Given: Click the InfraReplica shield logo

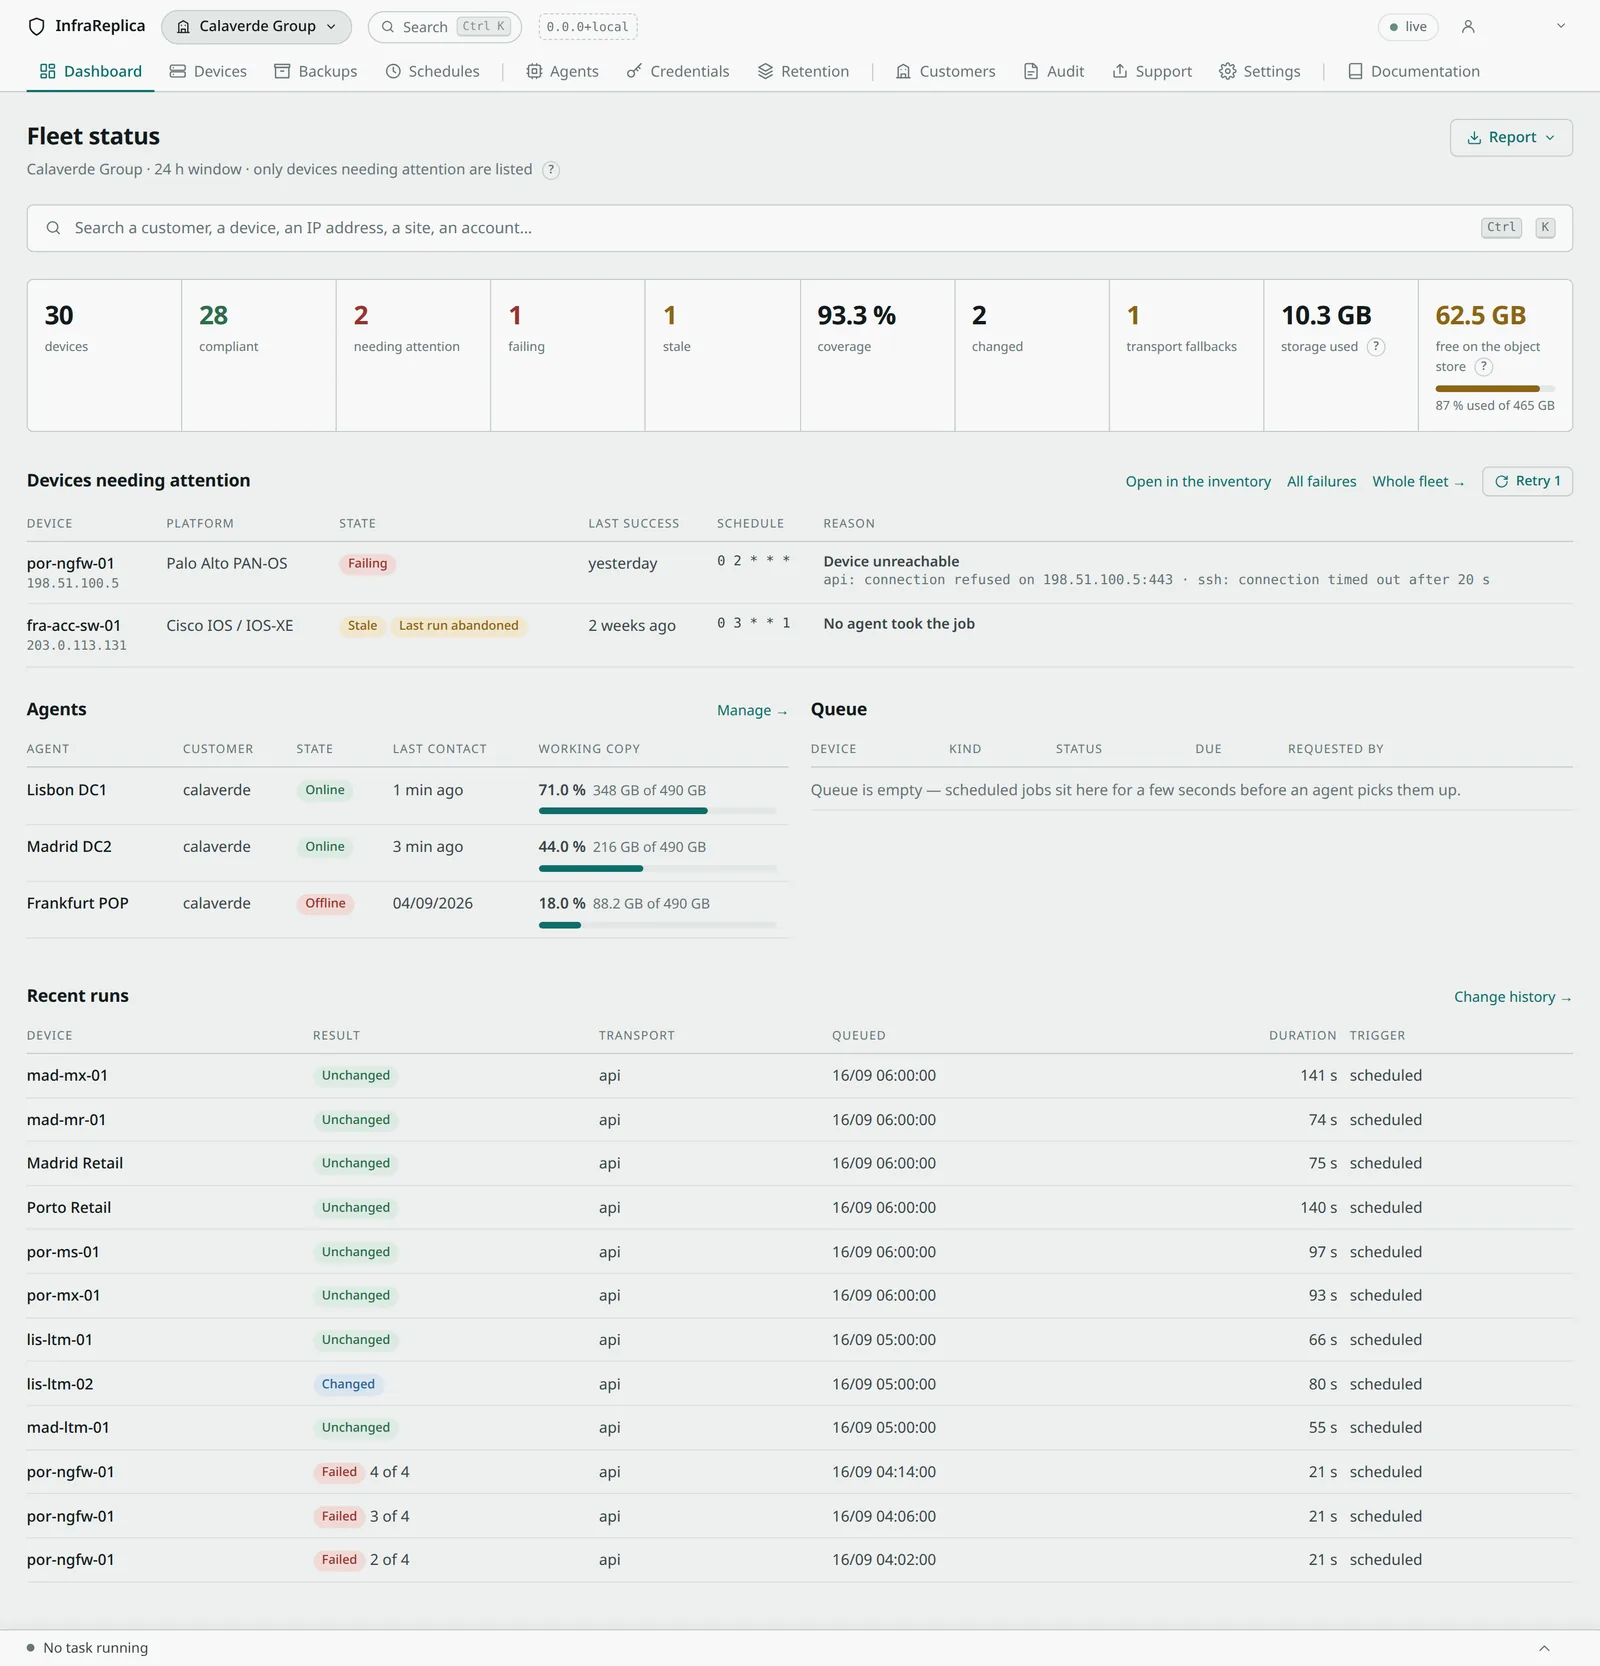Looking at the screenshot, I should 37,27.
